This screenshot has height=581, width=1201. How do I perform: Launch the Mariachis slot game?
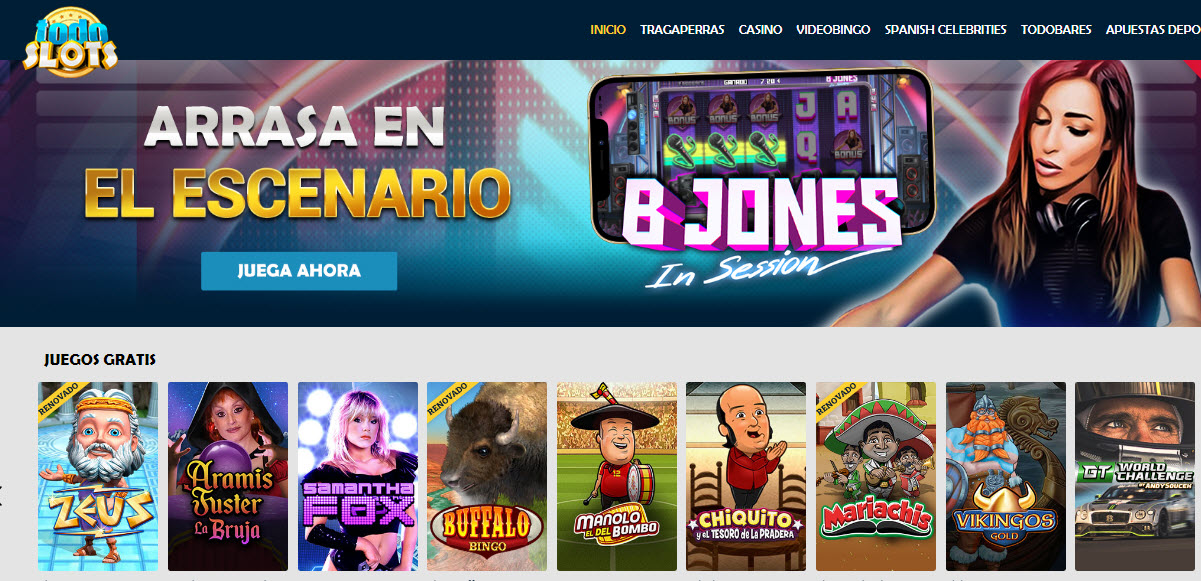[x=876, y=476]
